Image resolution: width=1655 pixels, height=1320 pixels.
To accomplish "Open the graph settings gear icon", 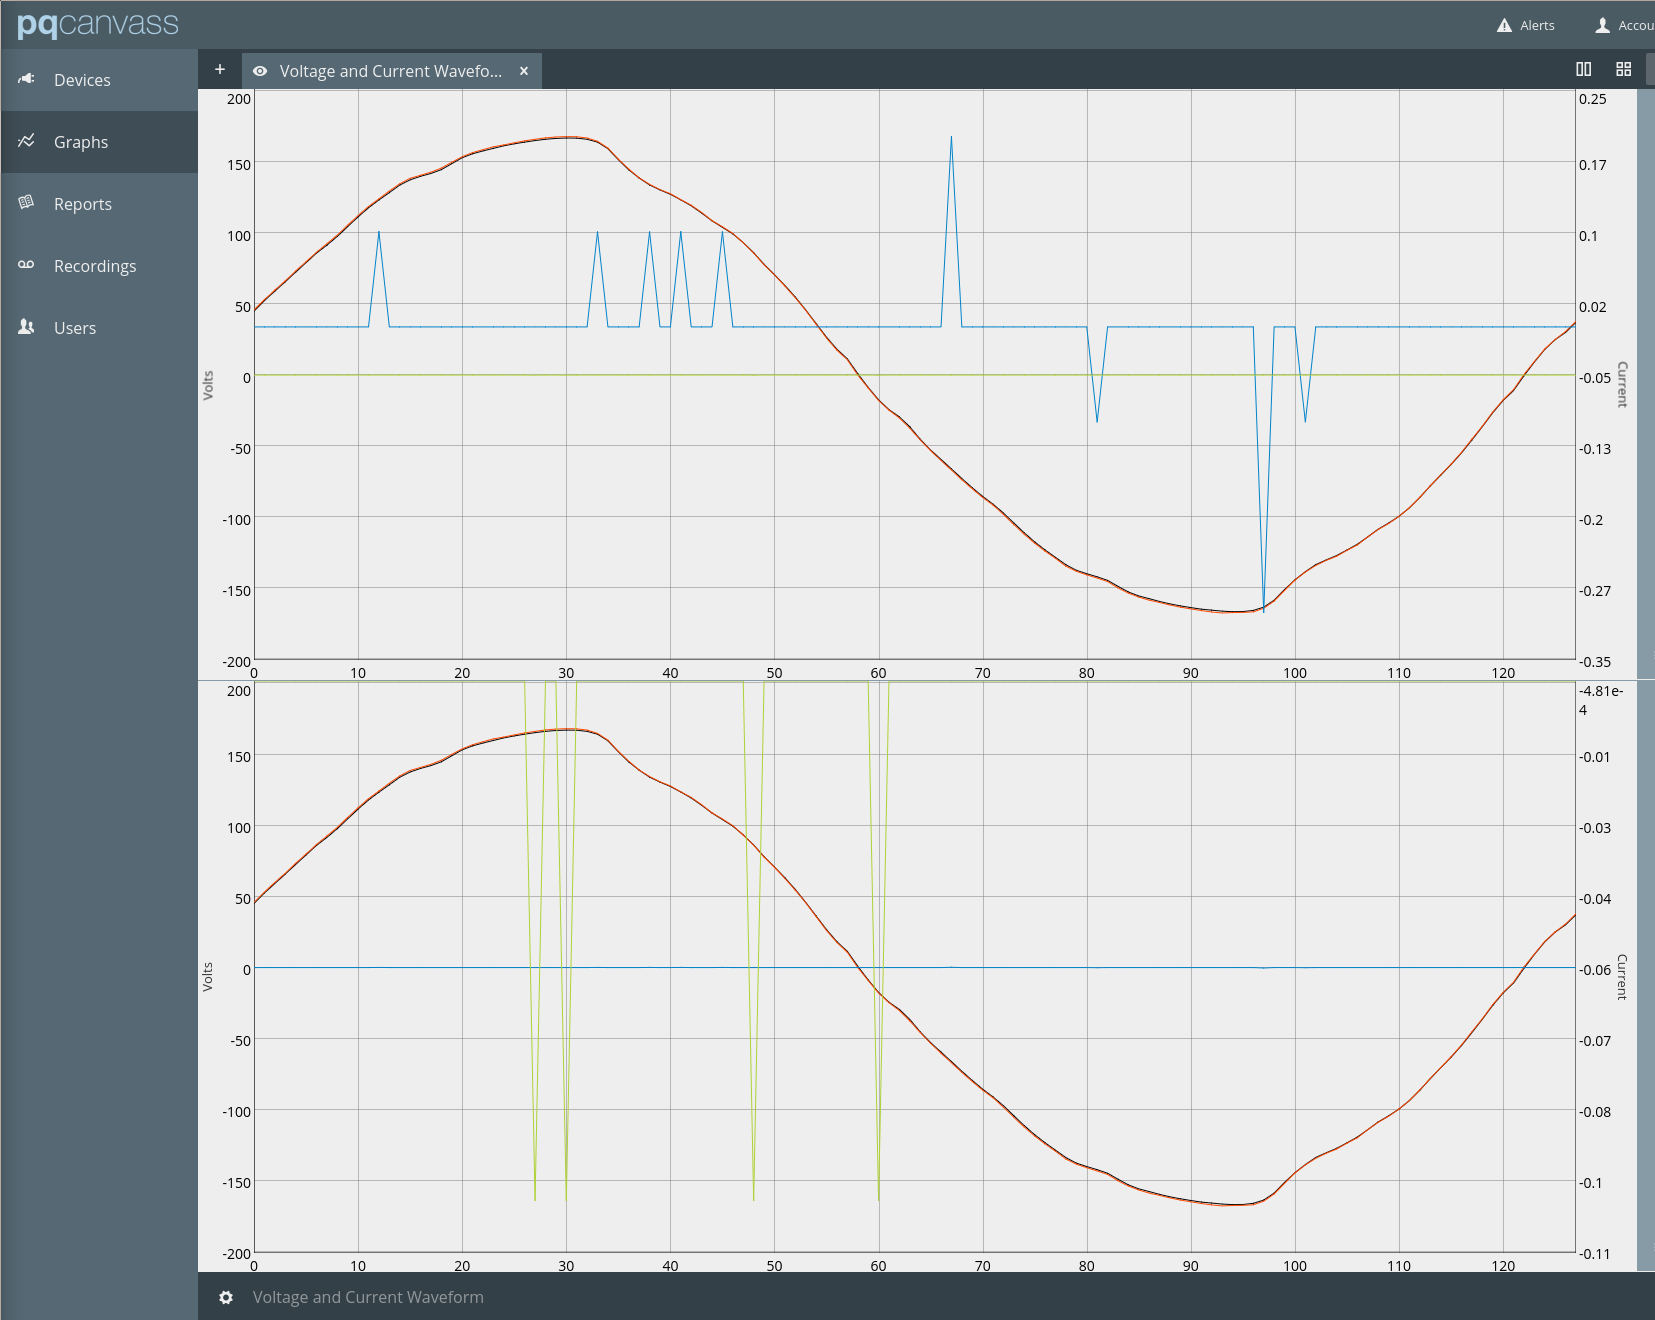I will click(226, 1297).
